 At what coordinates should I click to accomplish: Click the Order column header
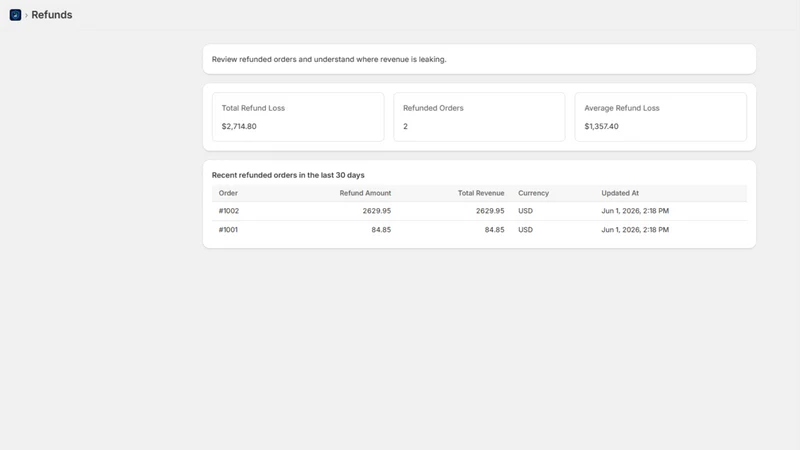pos(228,193)
